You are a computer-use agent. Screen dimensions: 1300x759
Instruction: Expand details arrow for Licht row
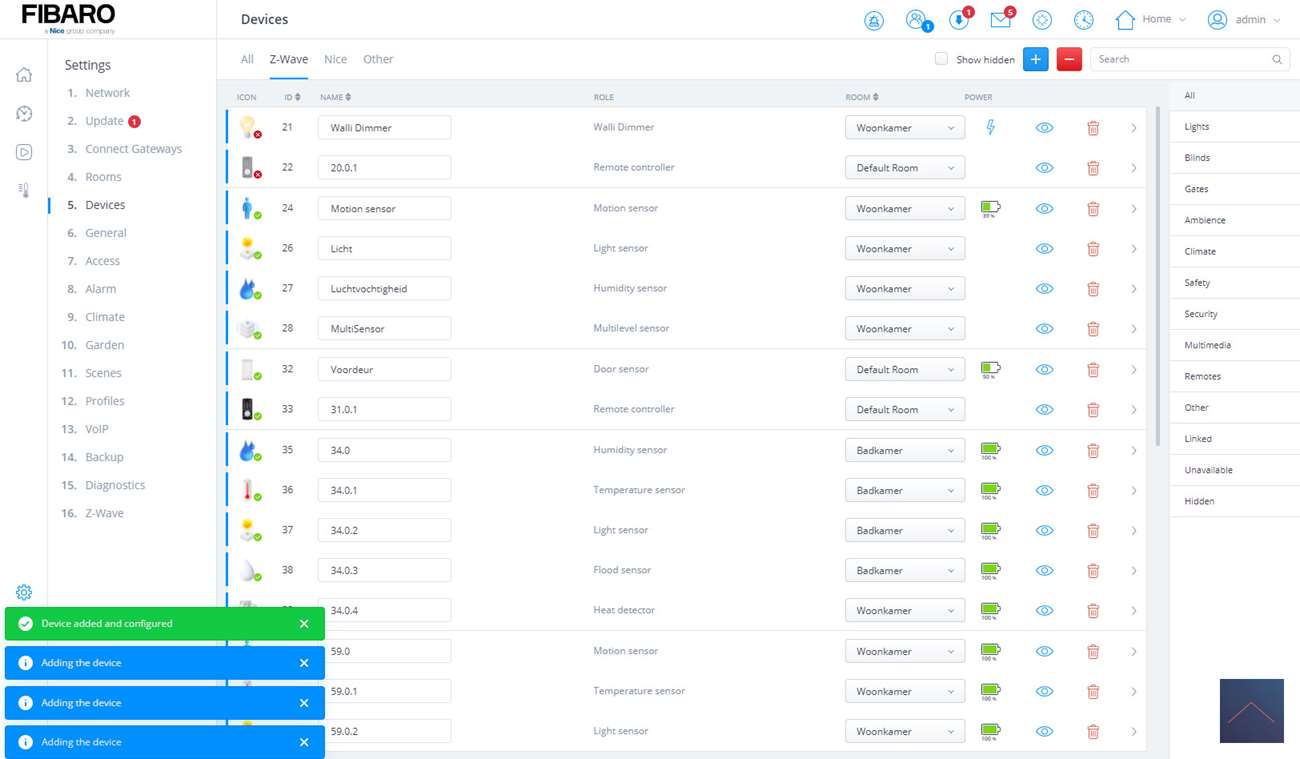tap(1134, 249)
